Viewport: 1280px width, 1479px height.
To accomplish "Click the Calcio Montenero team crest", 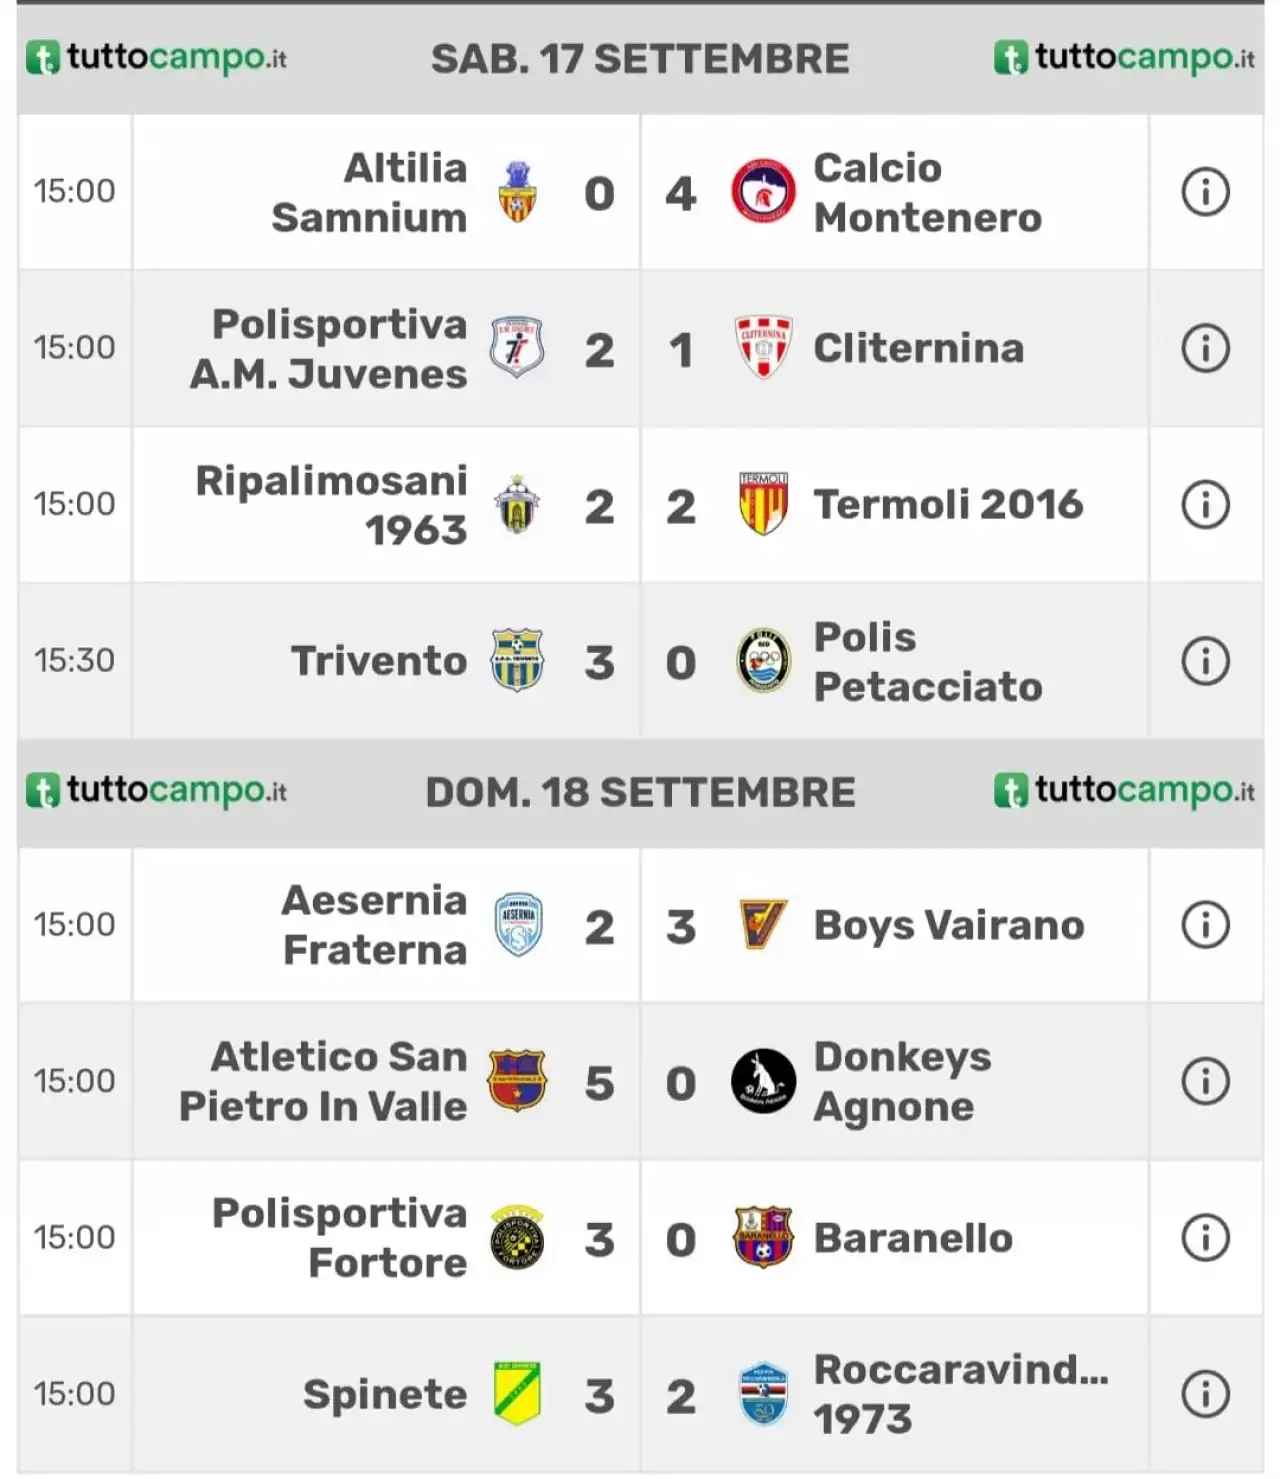I will 763,191.
